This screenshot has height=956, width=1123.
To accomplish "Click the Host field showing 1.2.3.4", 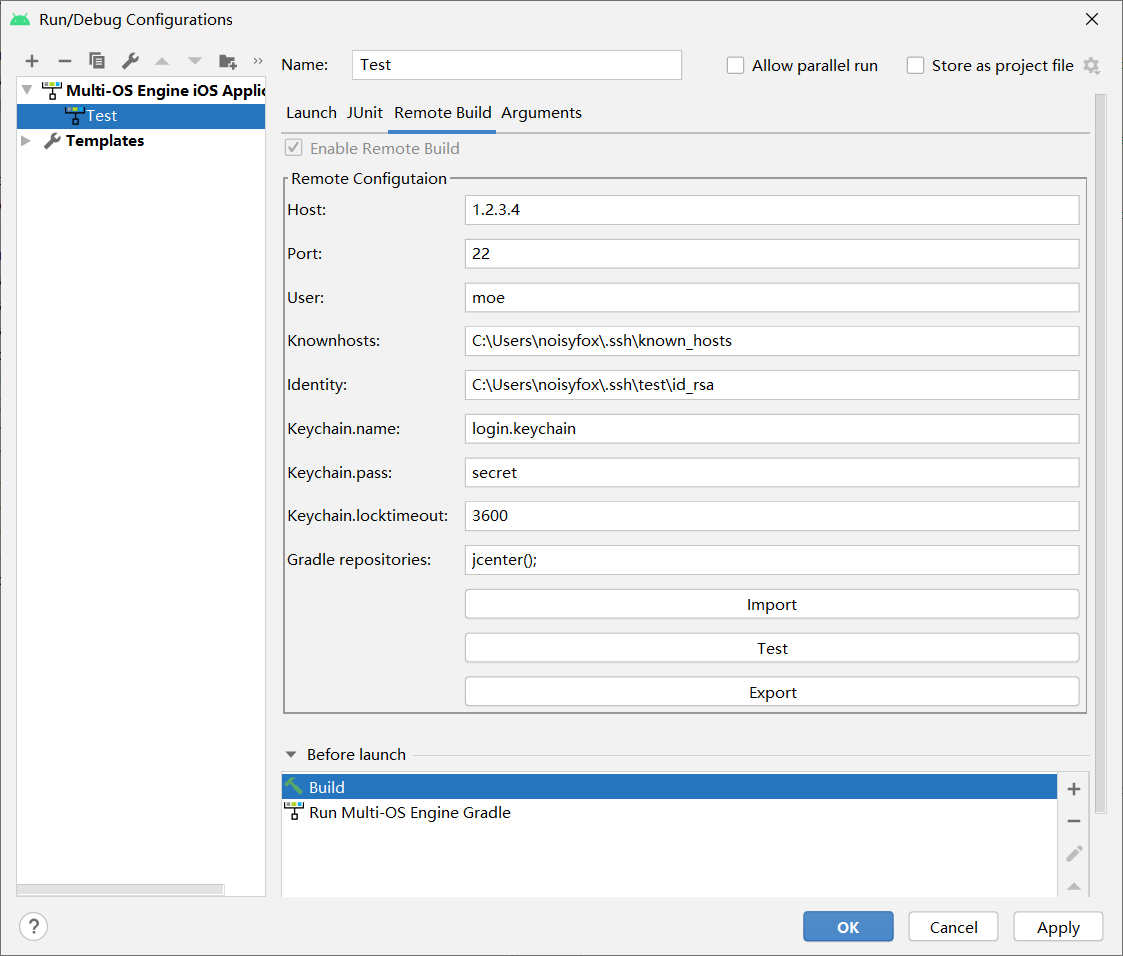I will (772, 210).
